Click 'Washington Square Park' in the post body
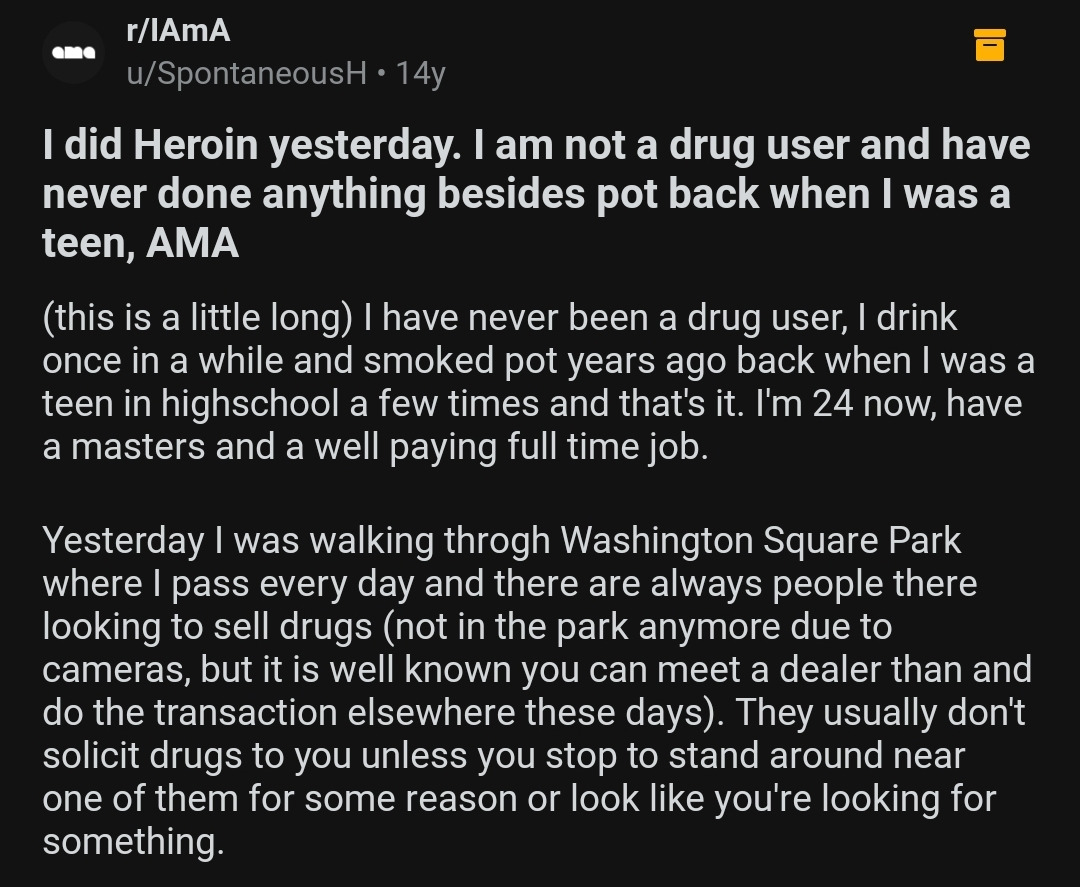The height and width of the screenshot is (887, 1080). pyautogui.click(x=760, y=540)
